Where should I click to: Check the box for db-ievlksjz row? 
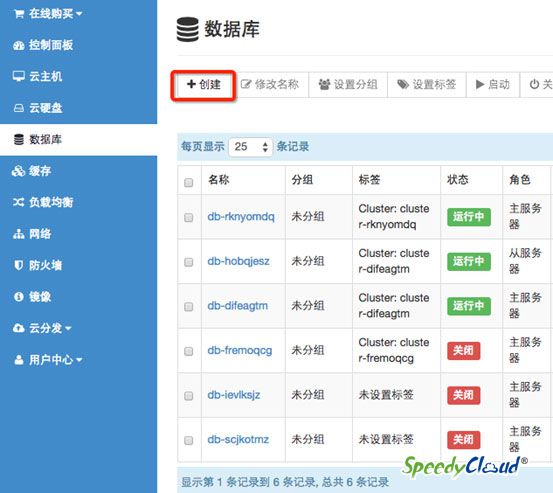tap(189, 396)
